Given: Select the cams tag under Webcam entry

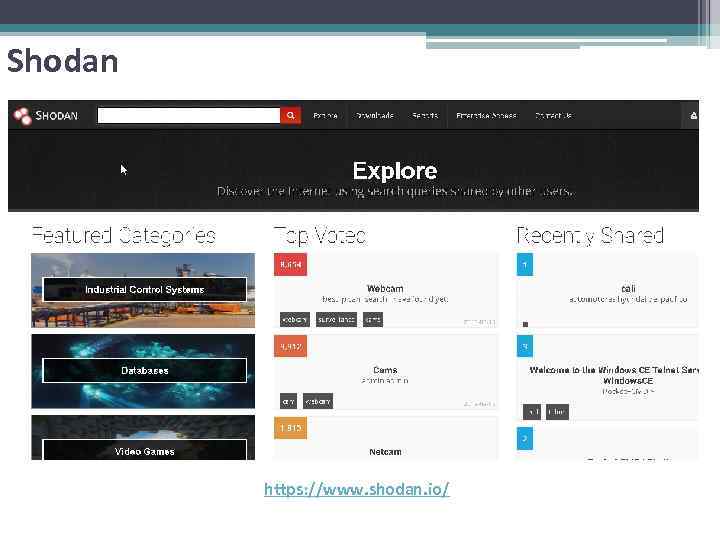Looking at the screenshot, I should click(373, 320).
